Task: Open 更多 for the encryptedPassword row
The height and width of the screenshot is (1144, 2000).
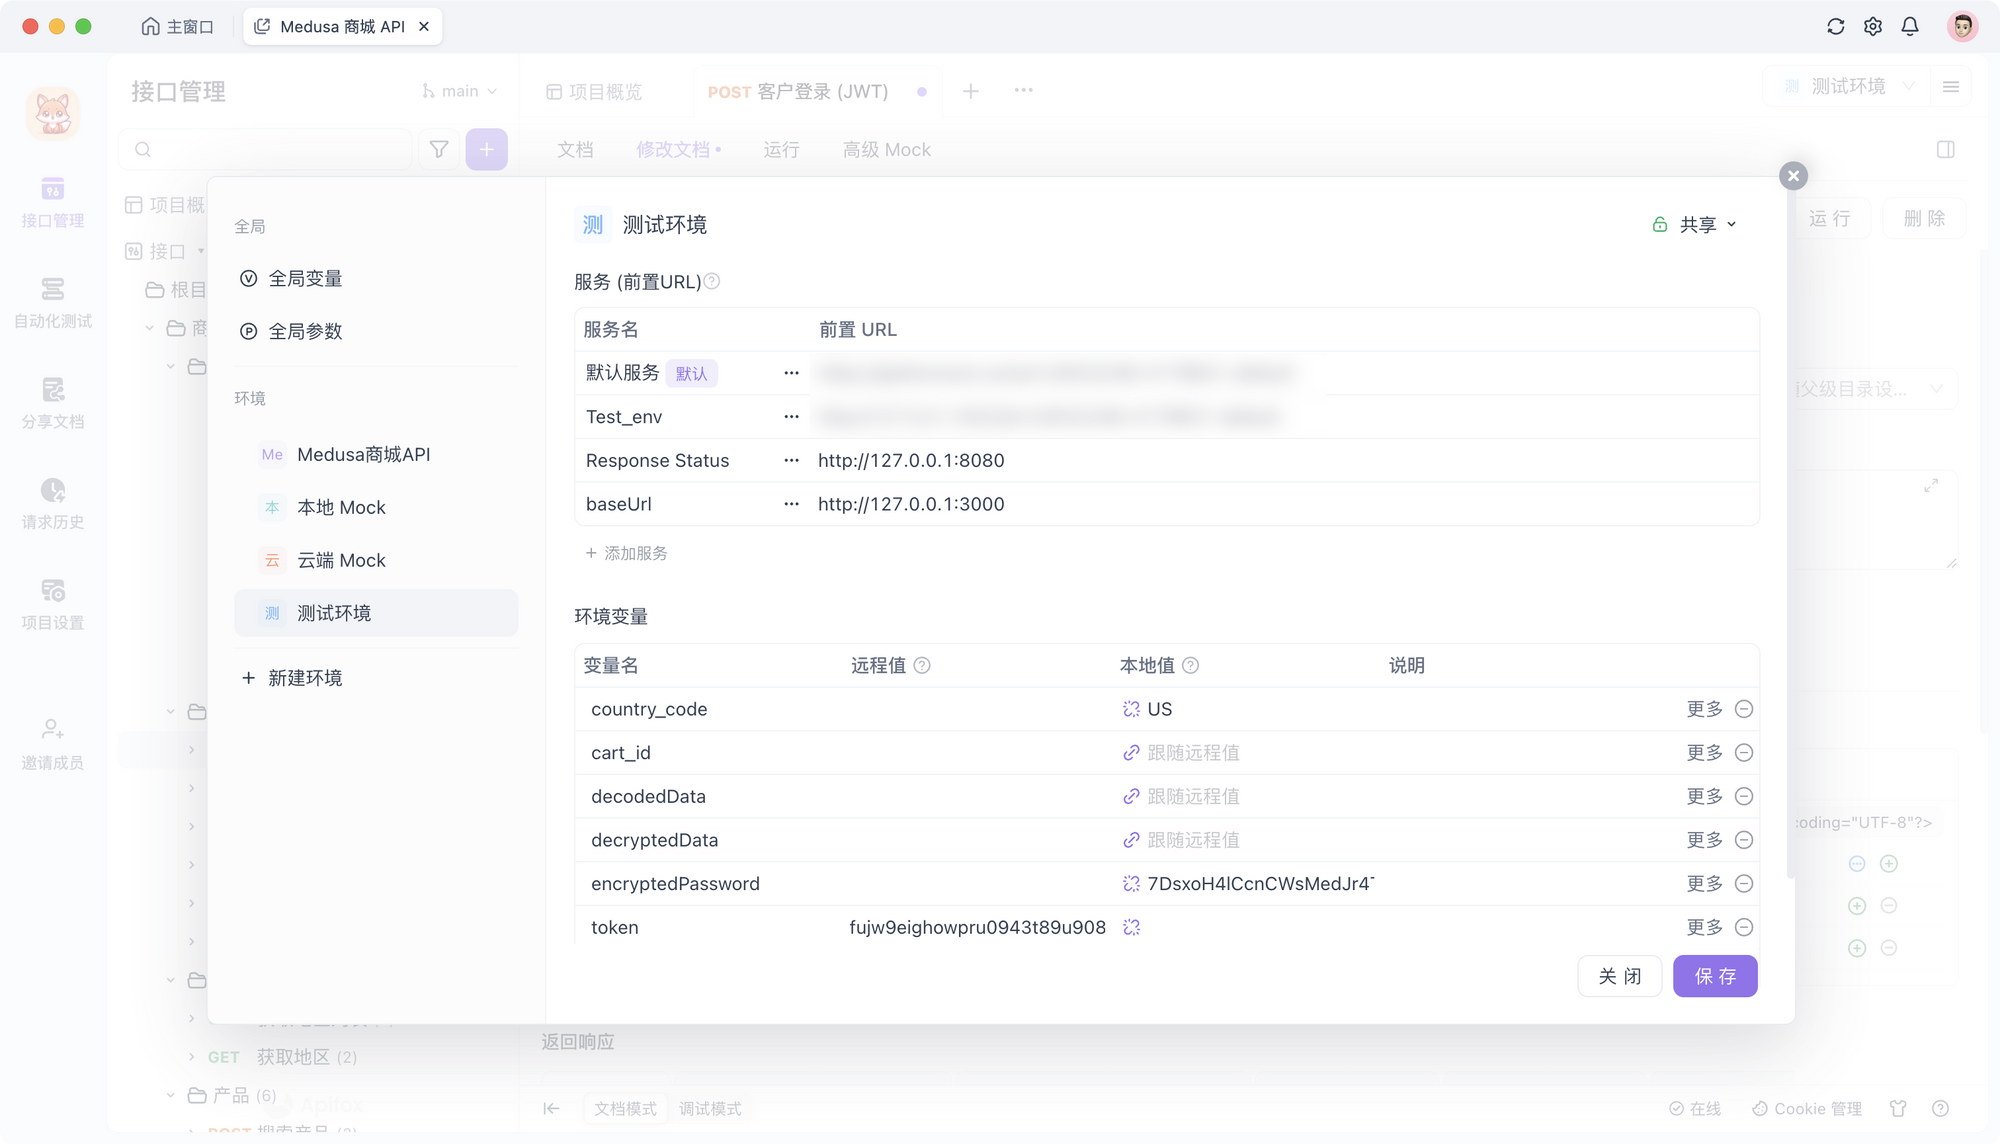Action: 1704,884
